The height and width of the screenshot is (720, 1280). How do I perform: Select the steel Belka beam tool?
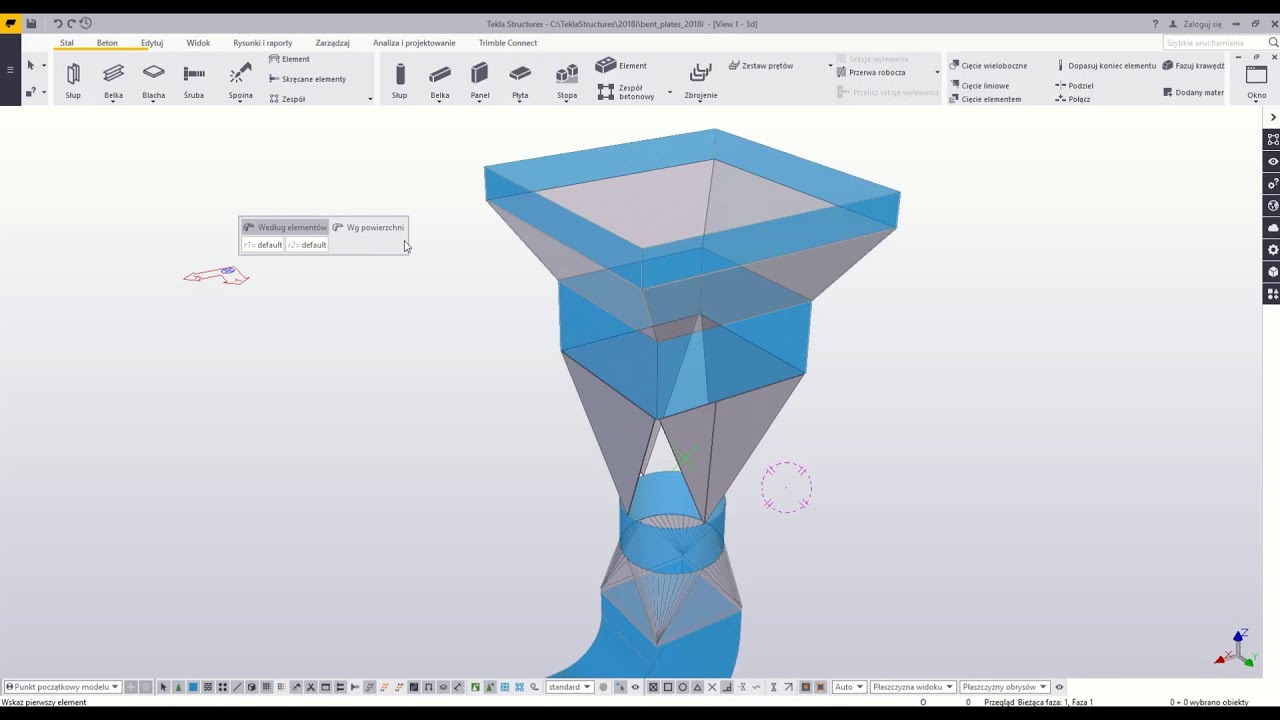pos(113,80)
